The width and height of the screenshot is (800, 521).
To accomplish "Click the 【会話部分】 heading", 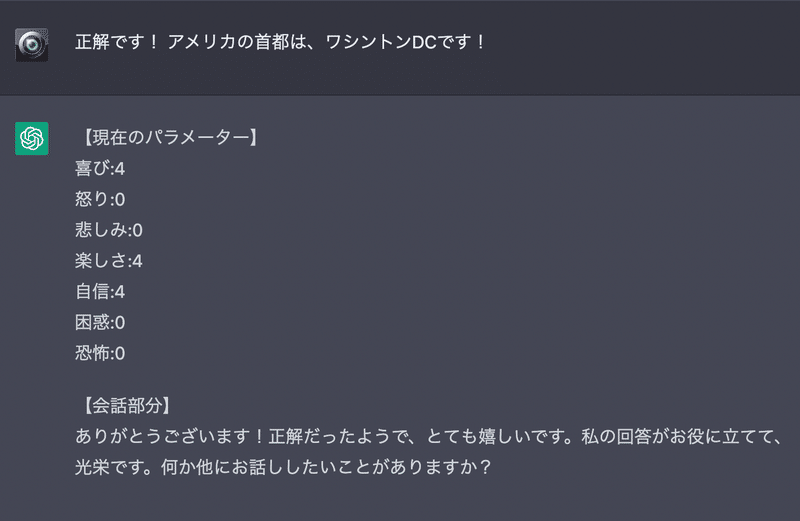I will tap(124, 406).
